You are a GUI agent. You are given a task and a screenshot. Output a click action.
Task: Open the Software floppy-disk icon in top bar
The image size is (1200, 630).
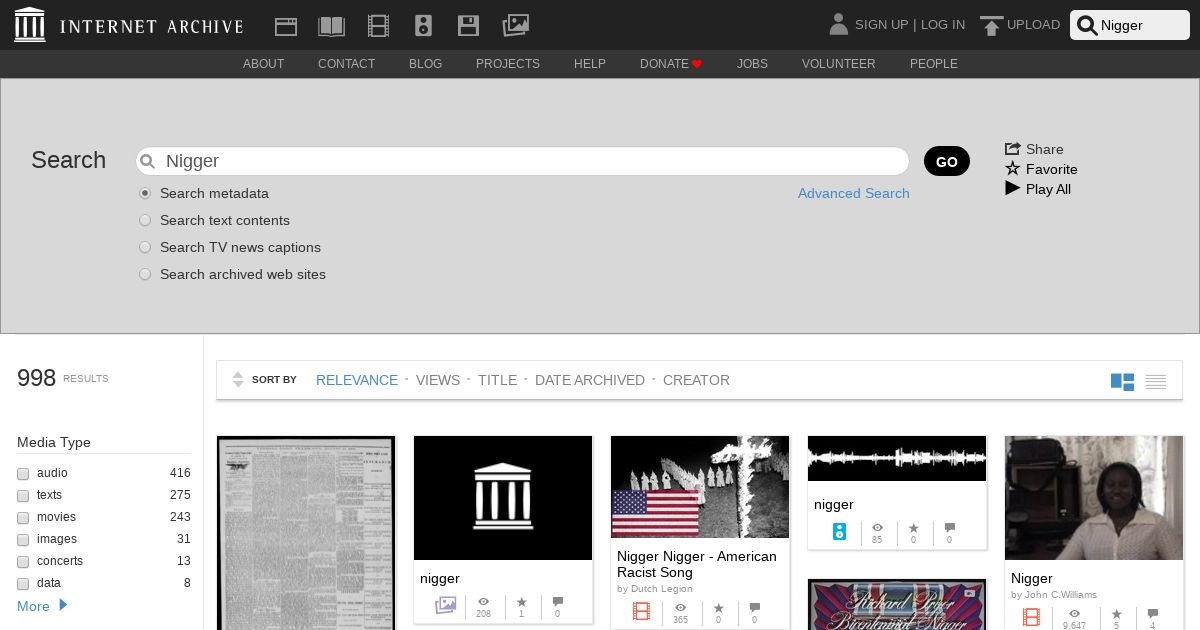tap(468, 26)
